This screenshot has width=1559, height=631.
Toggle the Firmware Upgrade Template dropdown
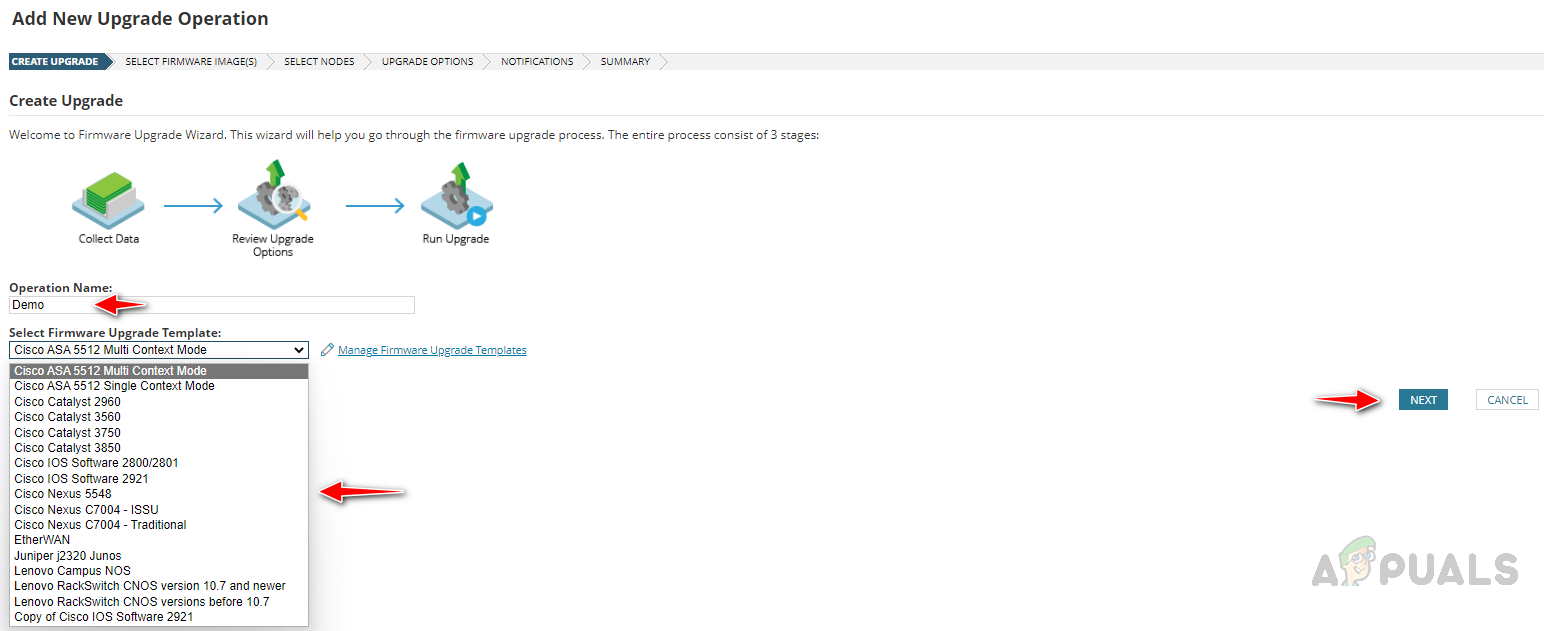click(x=159, y=350)
